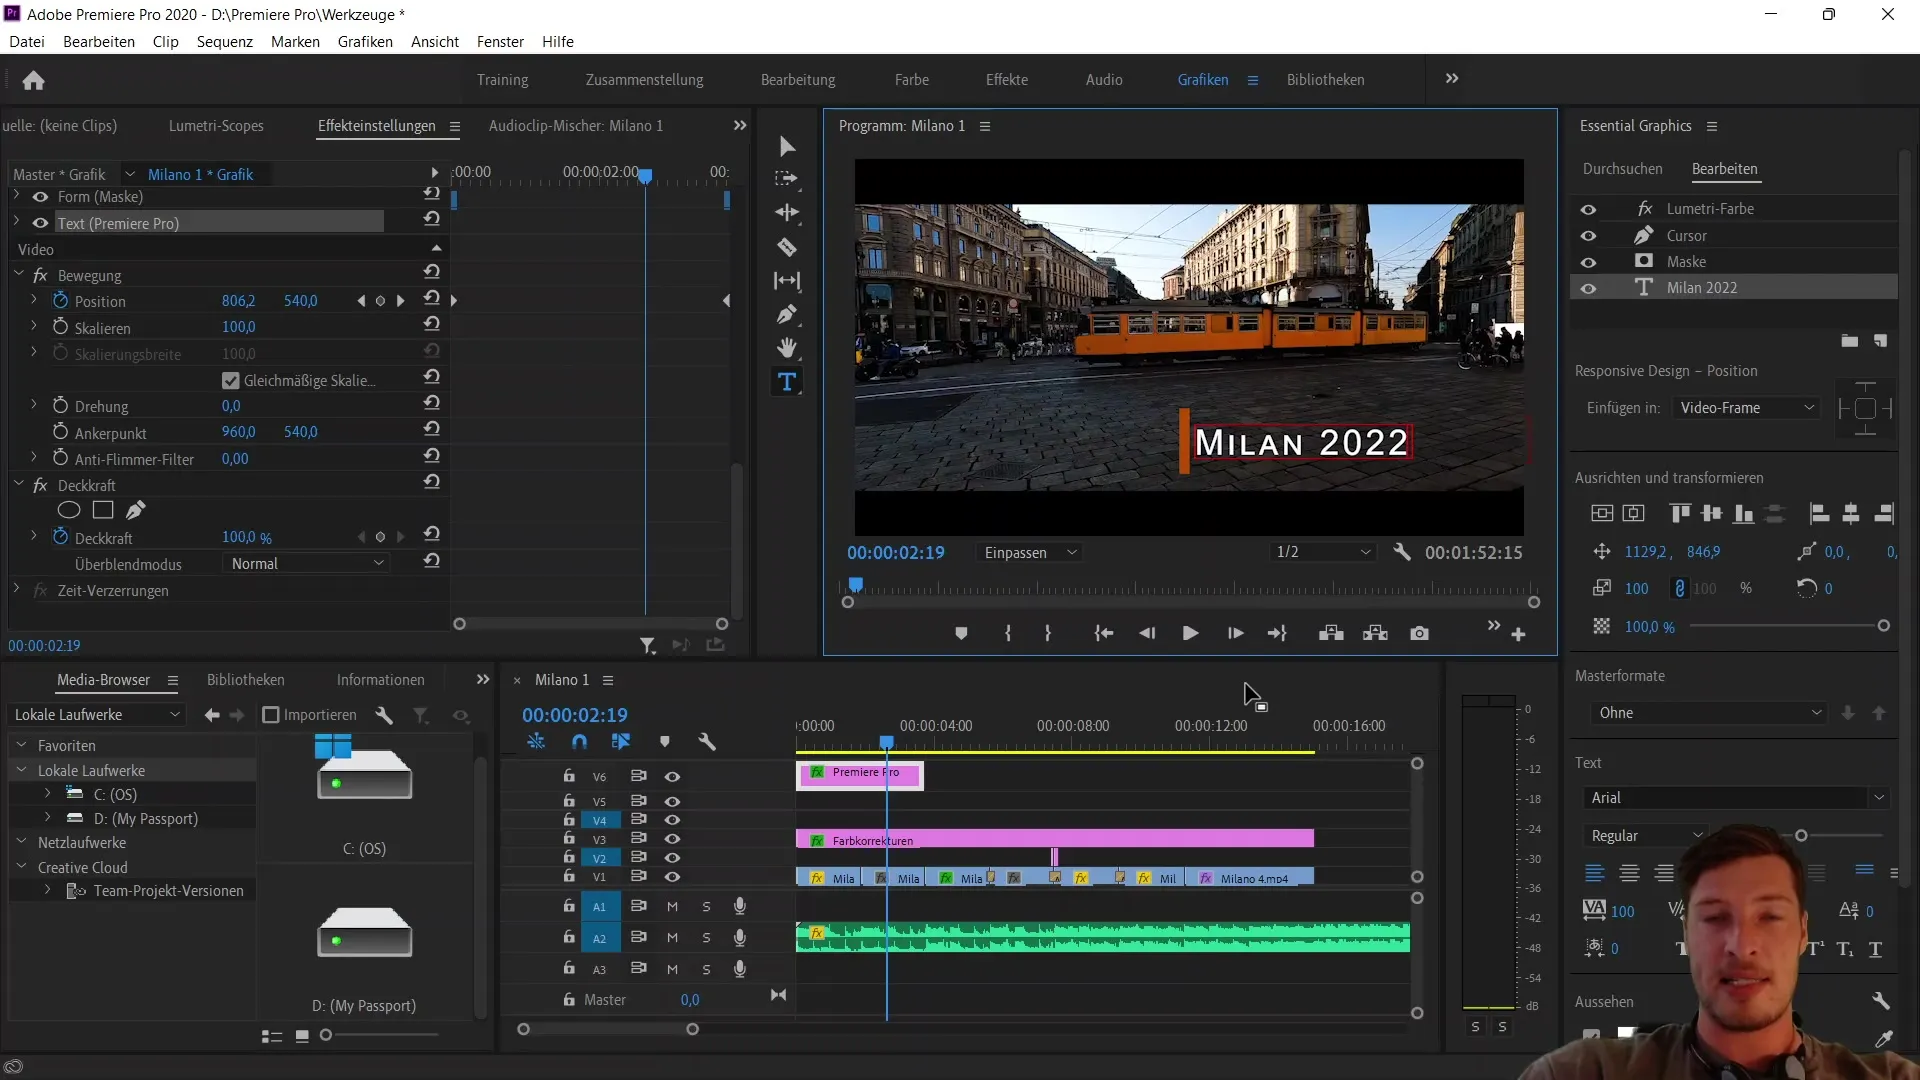1920x1080 pixels.
Task: Open the Grafiken workspace tab
Action: tap(1201, 79)
